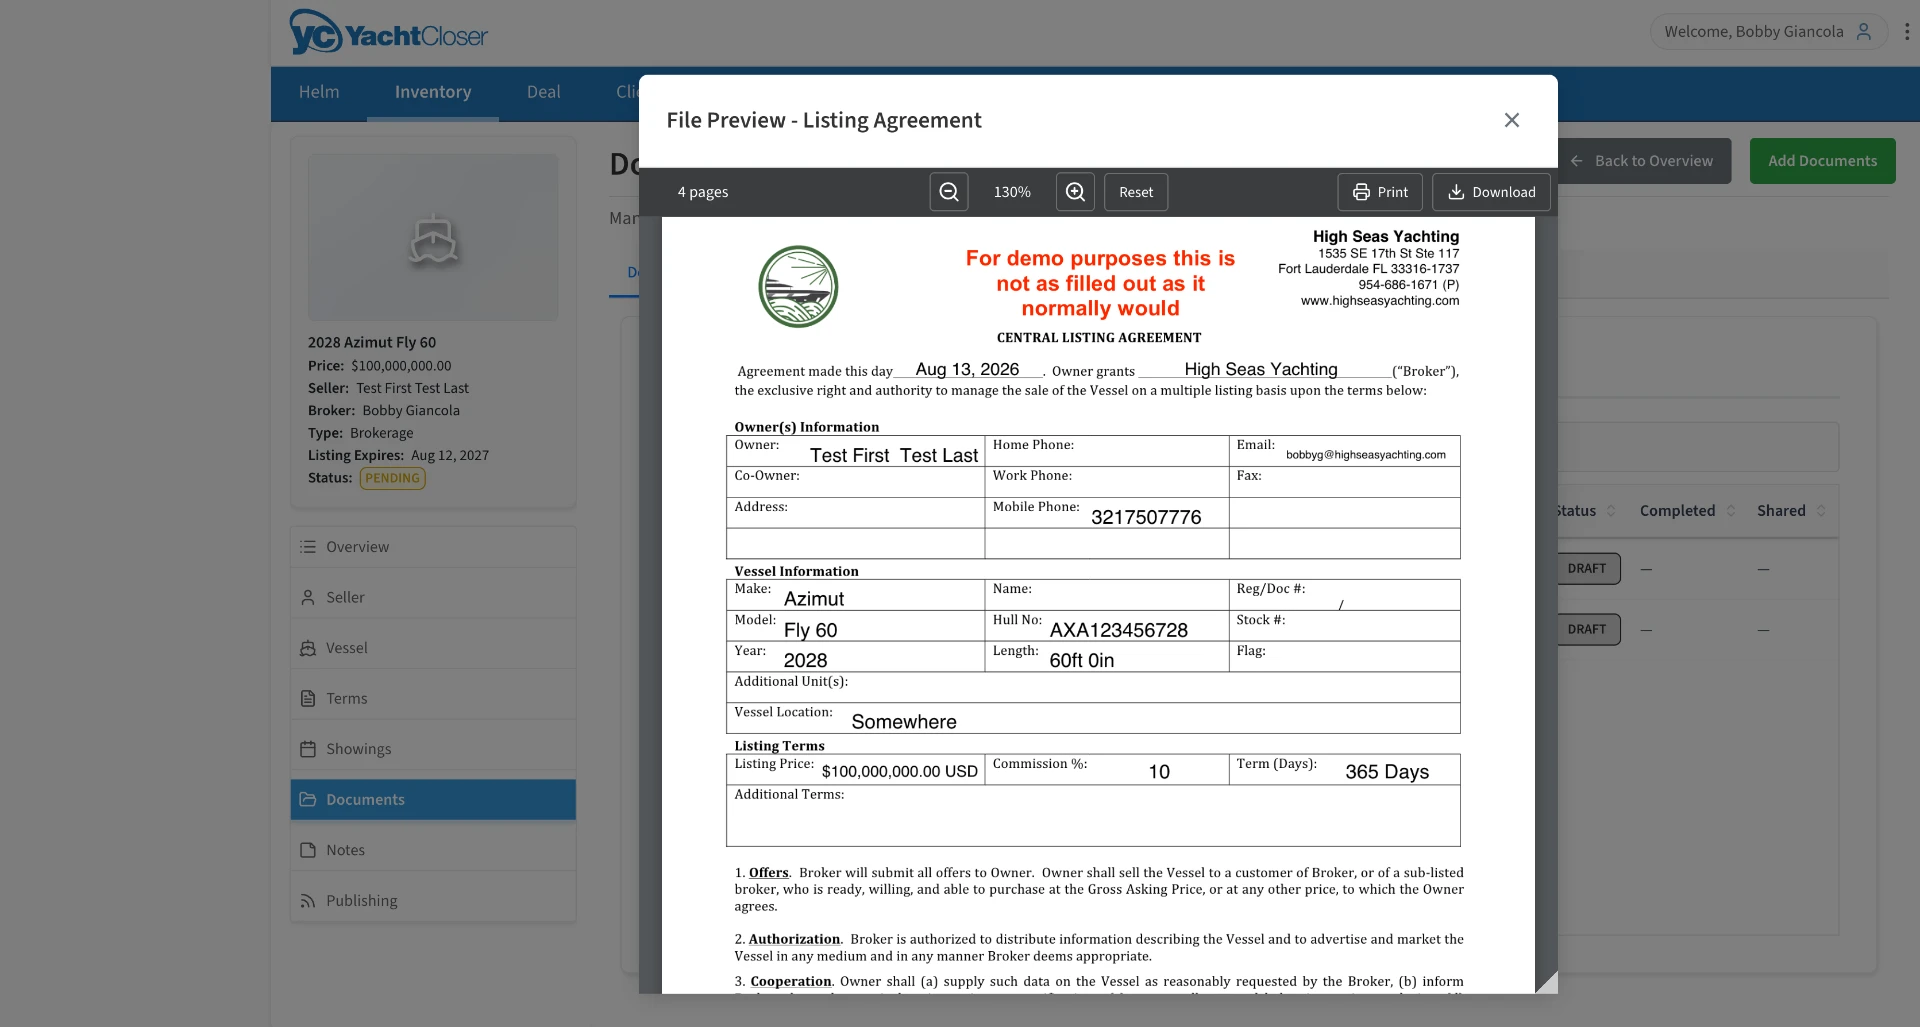
Task: Click the Cooperation clause heading
Action: tap(791, 982)
